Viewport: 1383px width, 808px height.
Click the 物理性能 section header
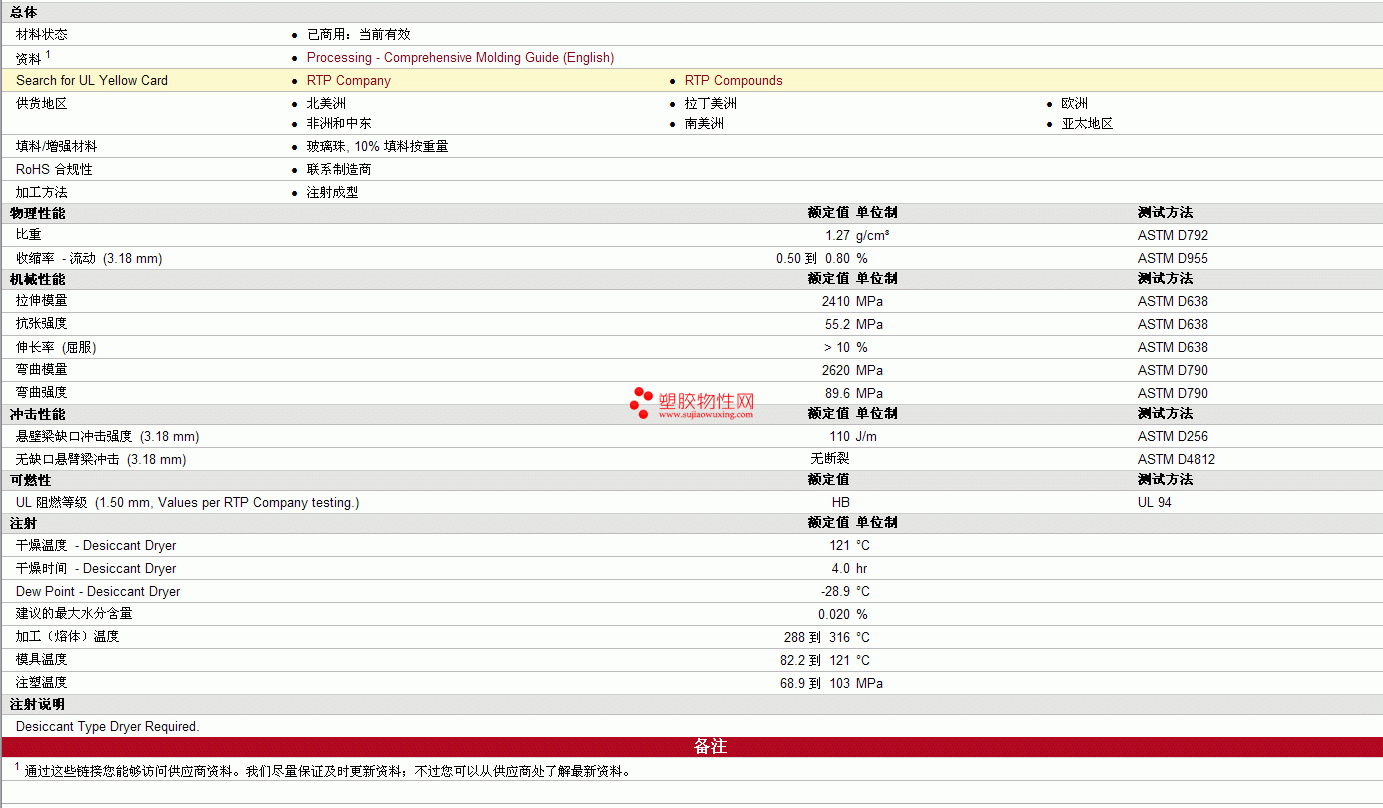[x=37, y=213]
